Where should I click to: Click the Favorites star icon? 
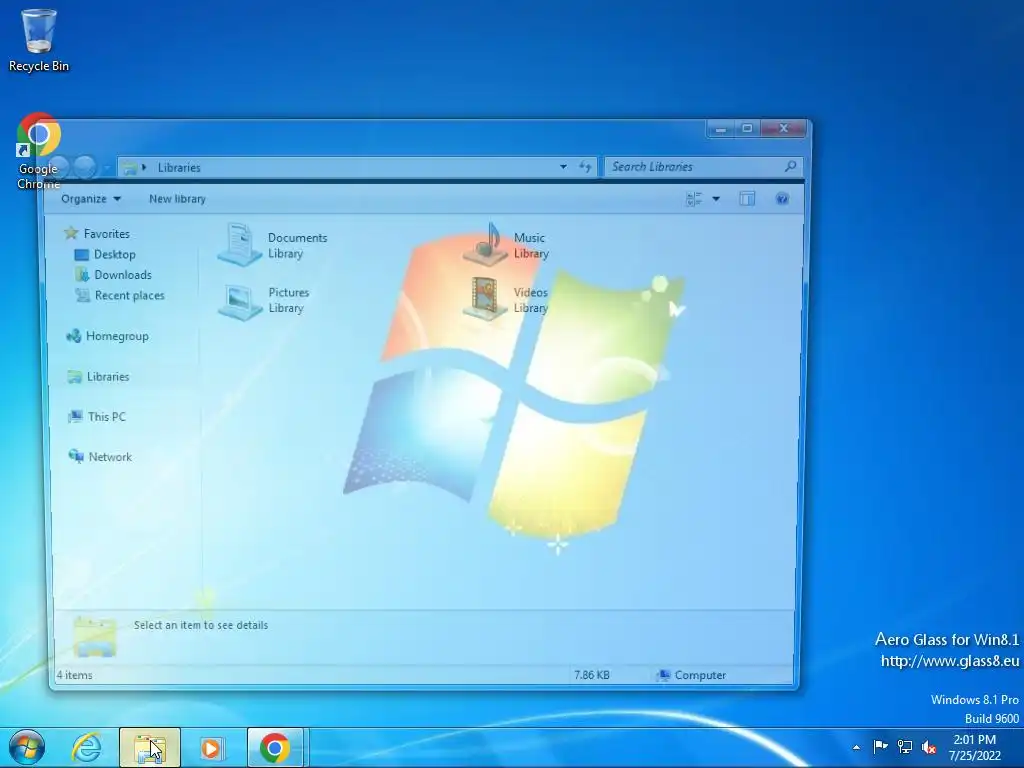[x=71, y=233]
